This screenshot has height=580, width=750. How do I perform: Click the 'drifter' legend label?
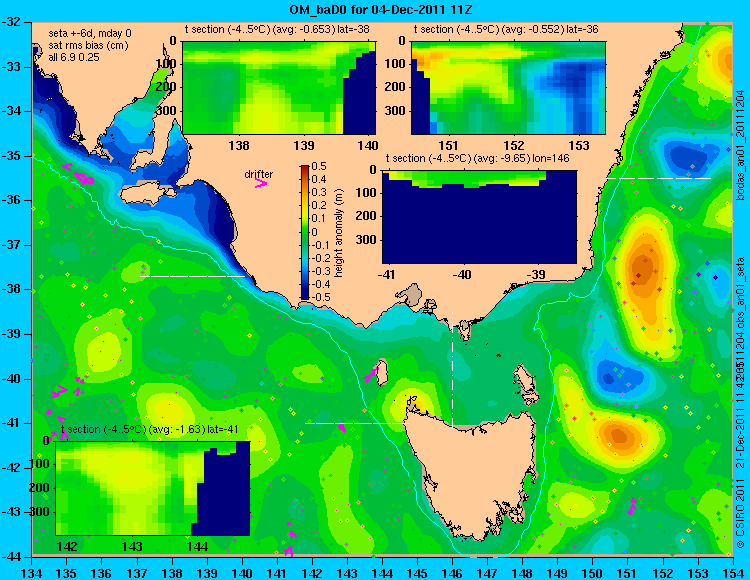pos(259,174)
